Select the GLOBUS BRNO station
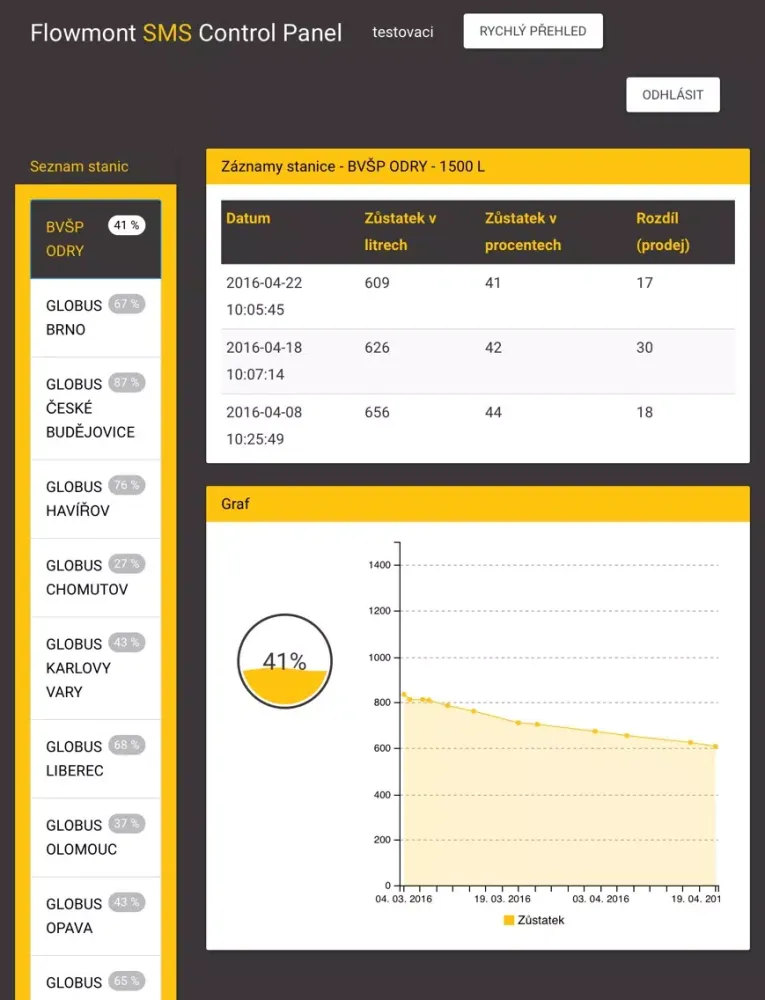This screenshot has width=765, height=1000. 96,318
